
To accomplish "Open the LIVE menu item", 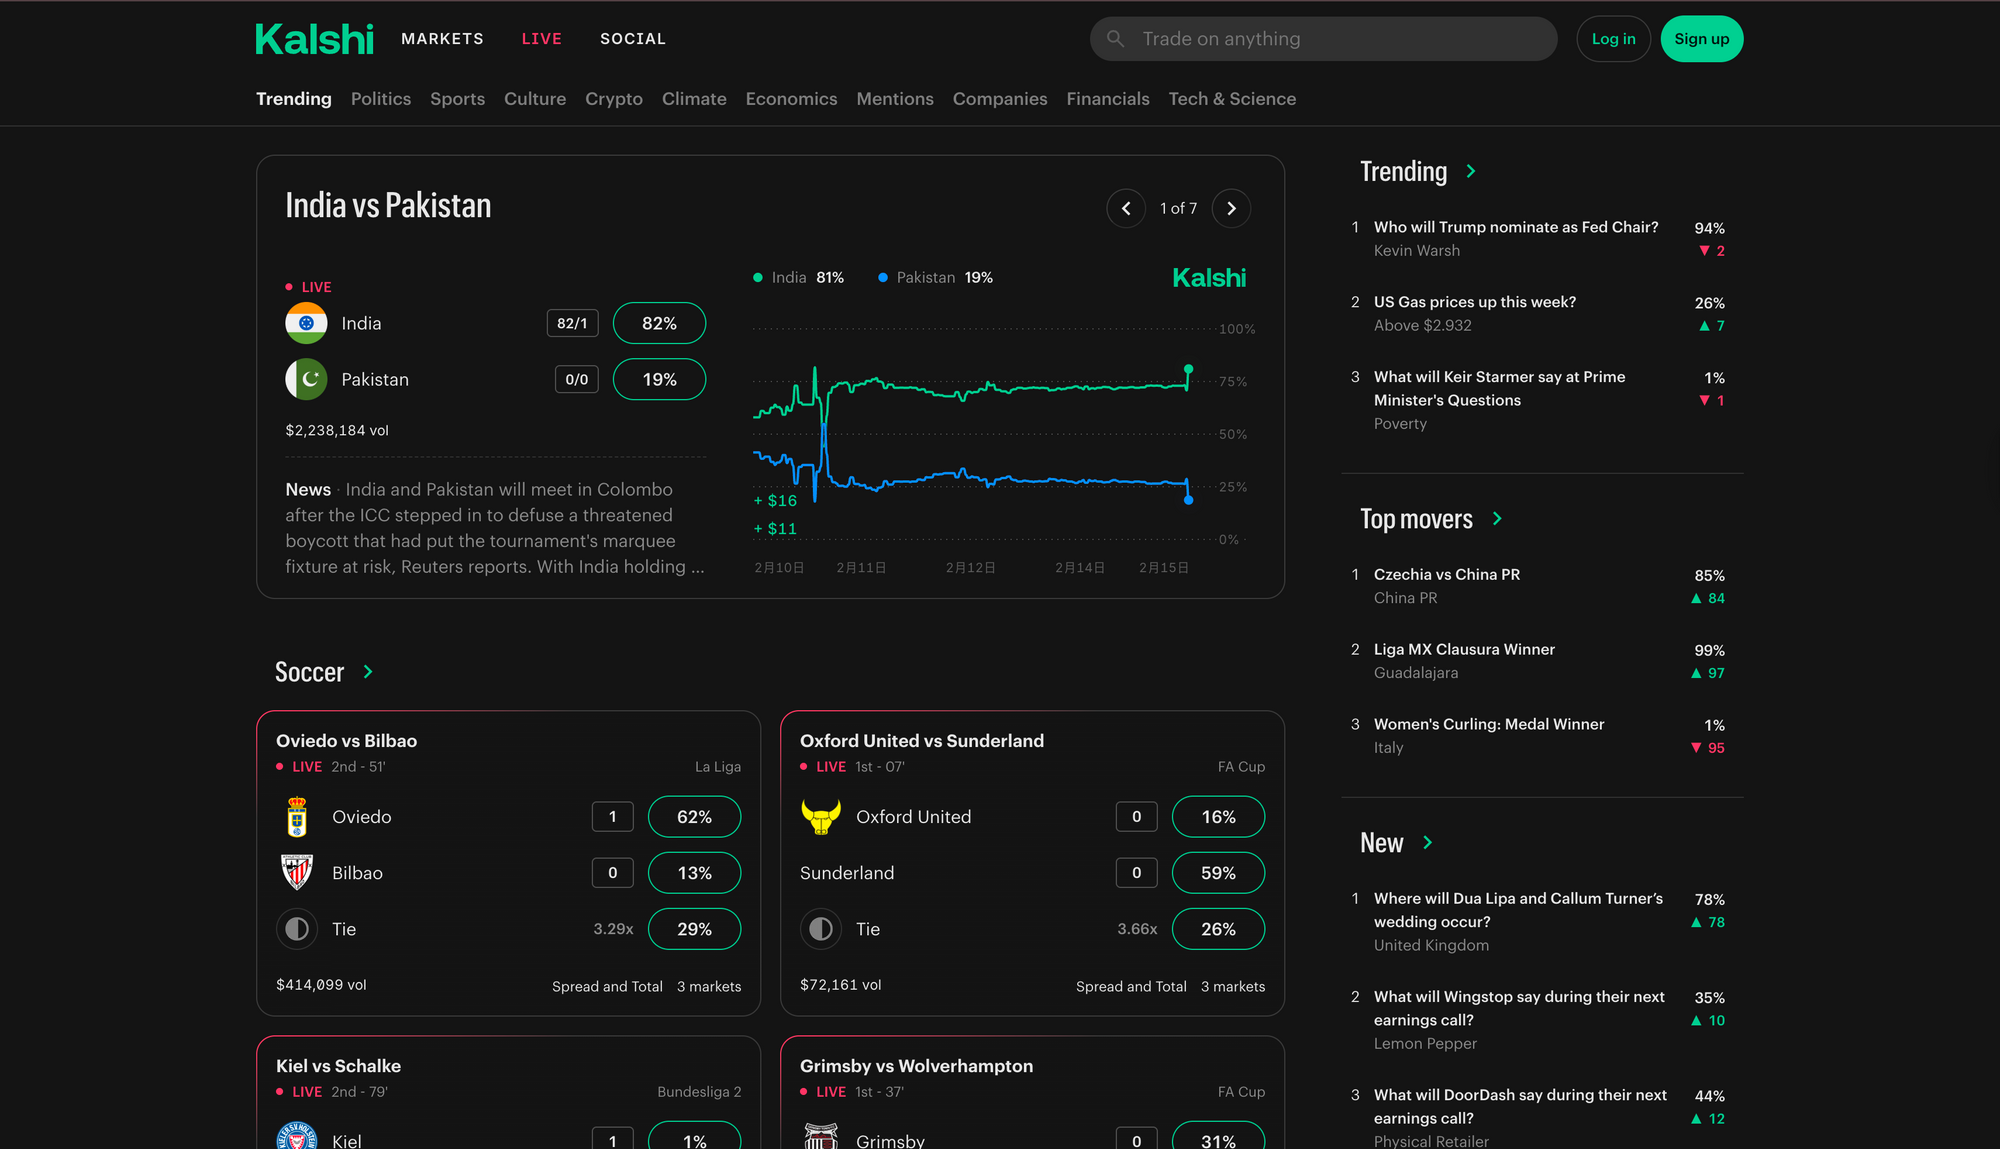I will (541, 39).
